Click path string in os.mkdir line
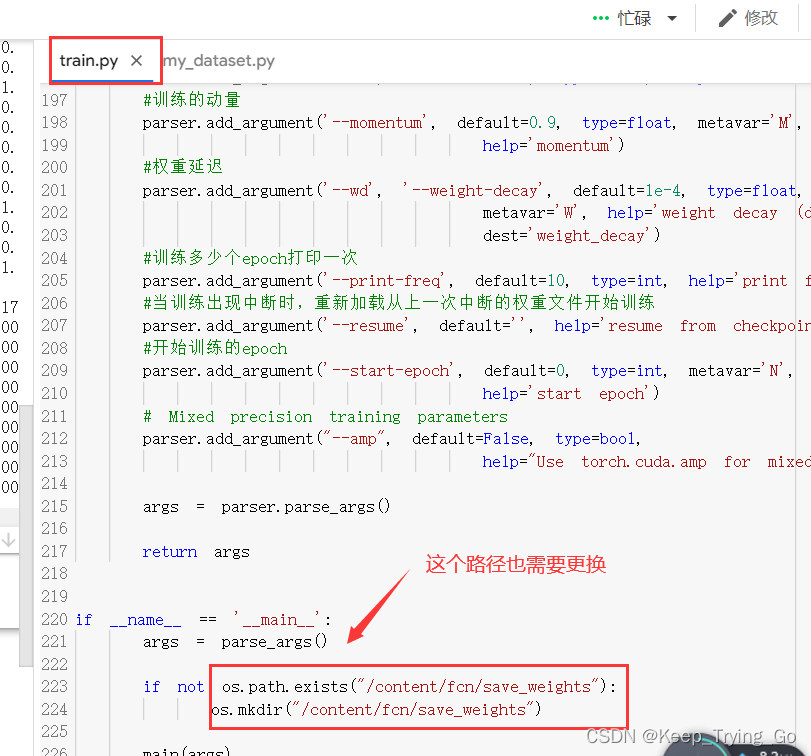Viewport: 811px width, 756px height. point(414,709)
